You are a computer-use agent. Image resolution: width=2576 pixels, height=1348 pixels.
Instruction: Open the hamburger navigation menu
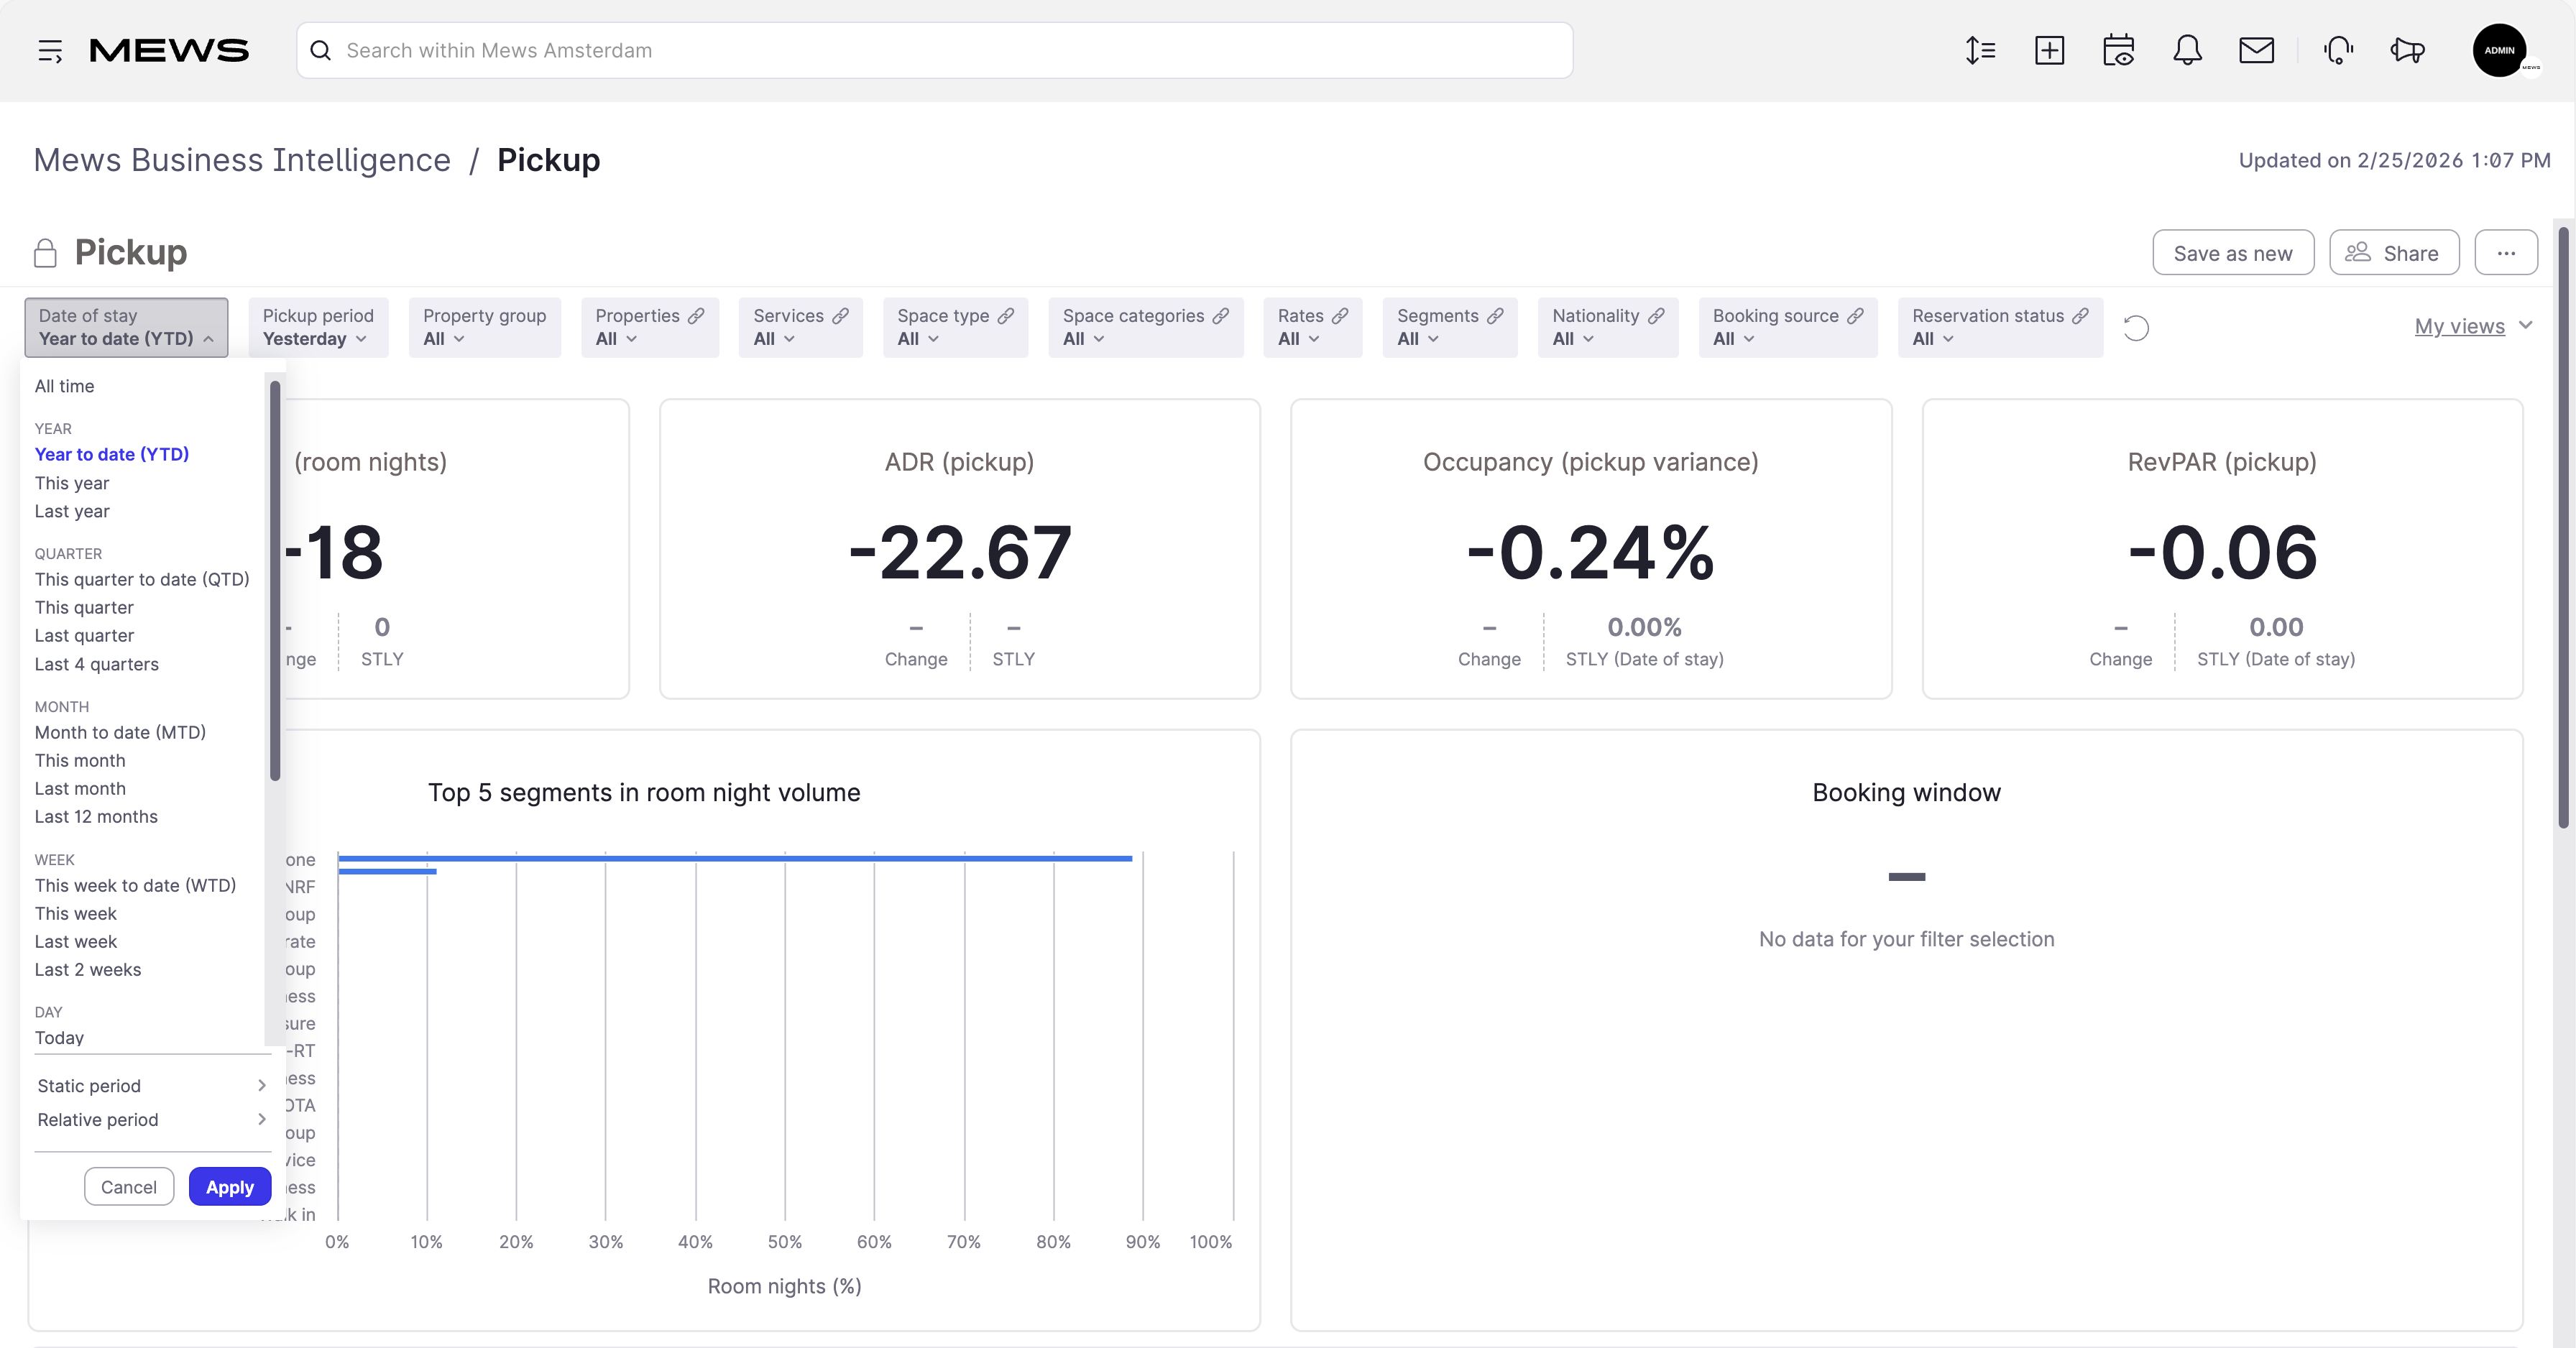click(x=50, y=50)
